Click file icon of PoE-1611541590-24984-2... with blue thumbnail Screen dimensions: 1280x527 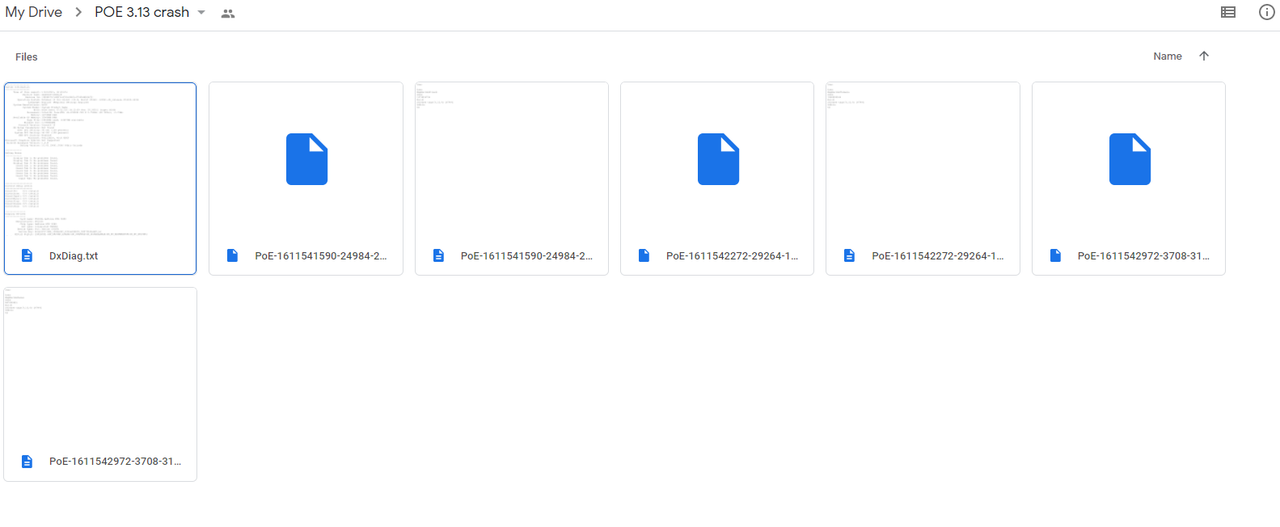tap(233, 256)
